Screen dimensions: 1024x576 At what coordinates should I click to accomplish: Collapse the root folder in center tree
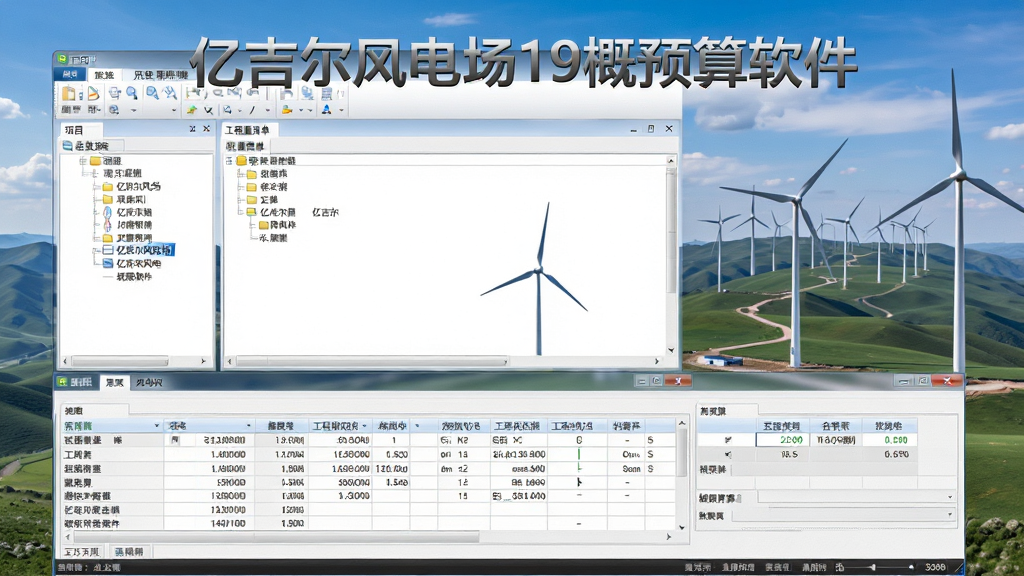click(229, 161)
